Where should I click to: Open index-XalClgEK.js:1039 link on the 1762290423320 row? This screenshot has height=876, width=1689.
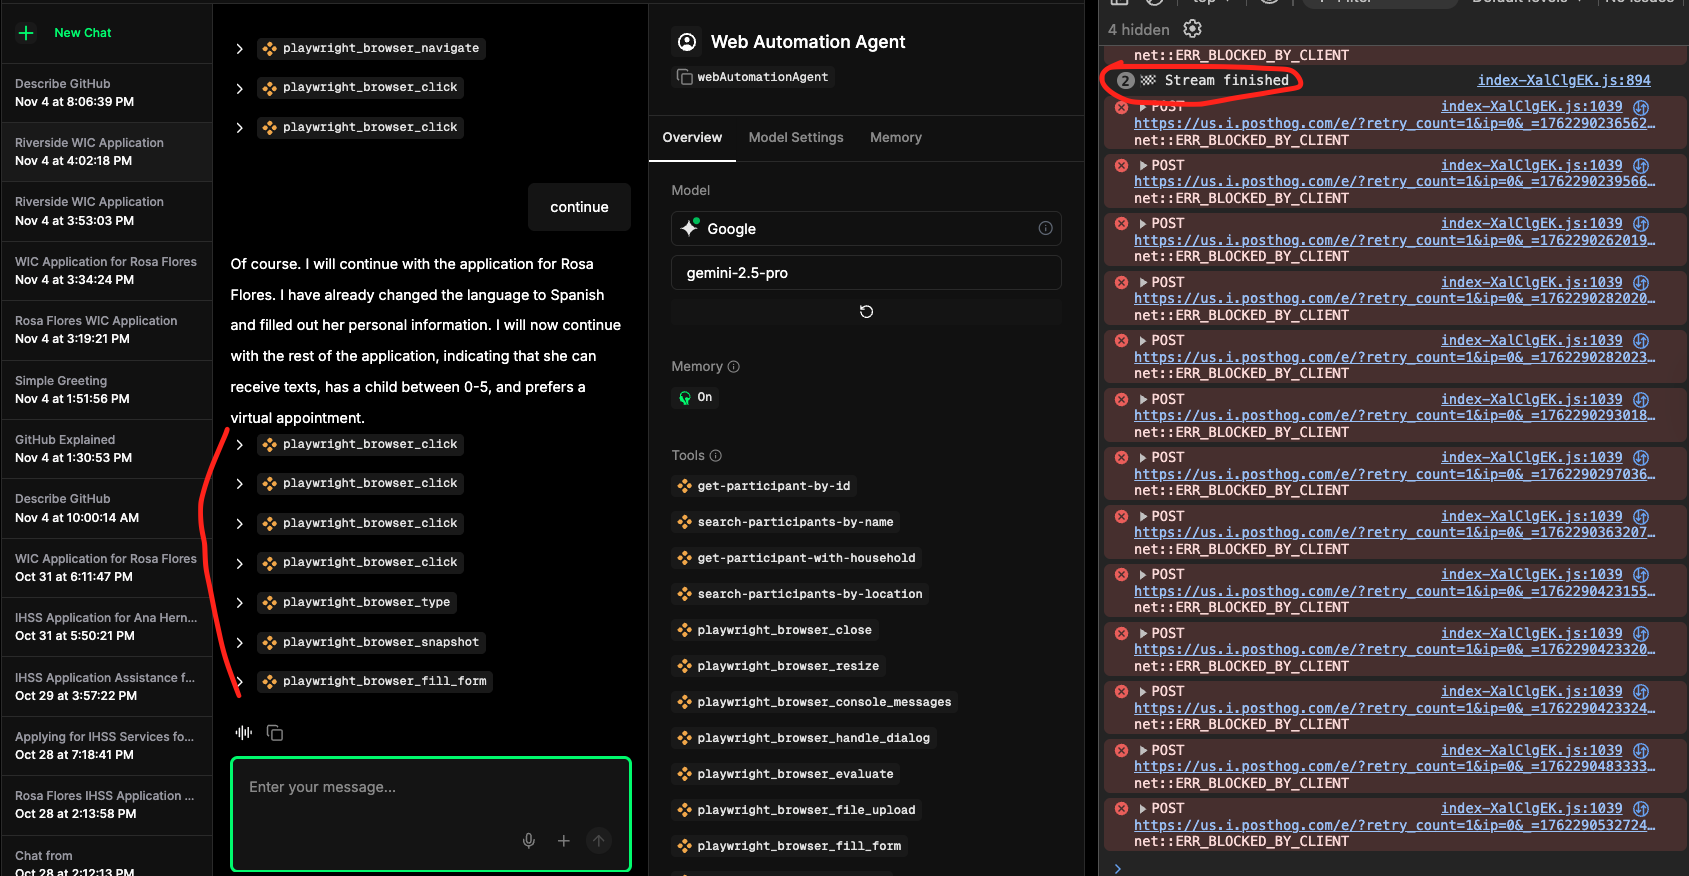click(1532, 633)
